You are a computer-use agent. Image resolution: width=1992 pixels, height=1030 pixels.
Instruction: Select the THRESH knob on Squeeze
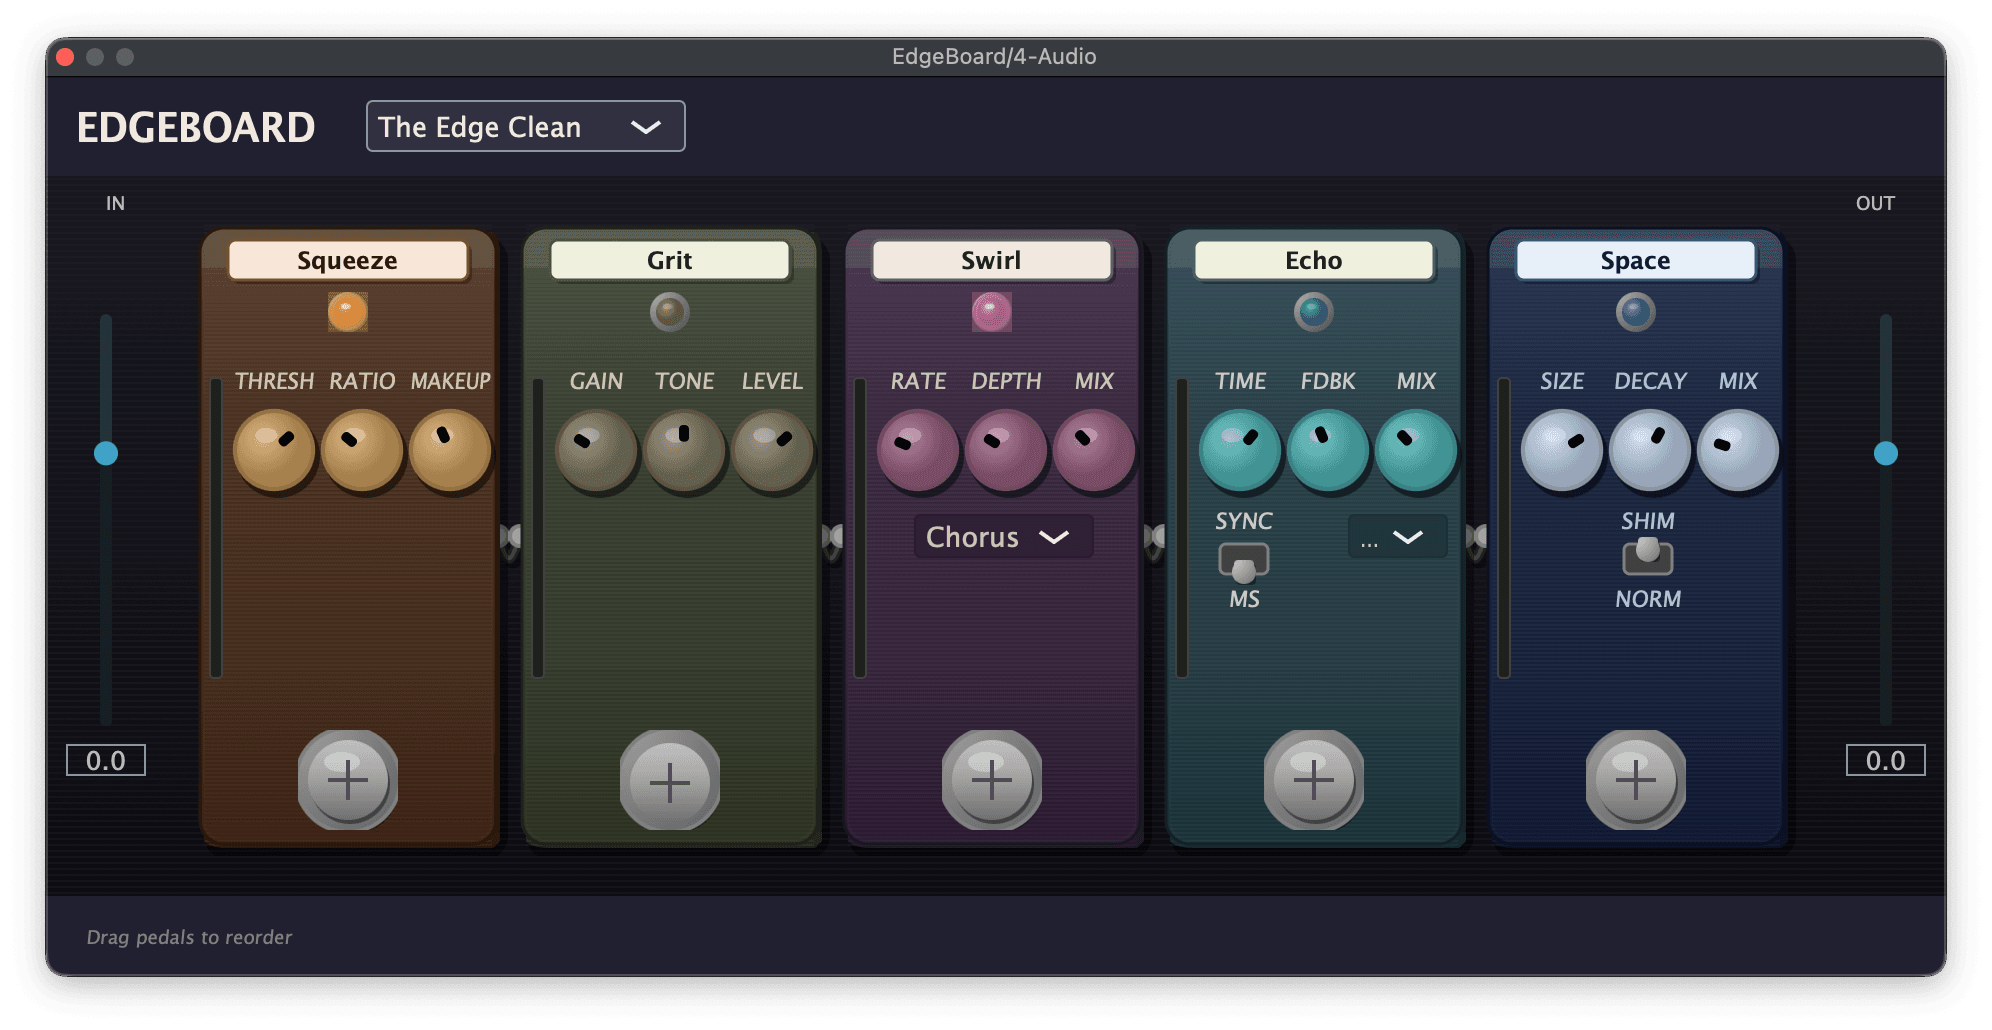(275, 451)
